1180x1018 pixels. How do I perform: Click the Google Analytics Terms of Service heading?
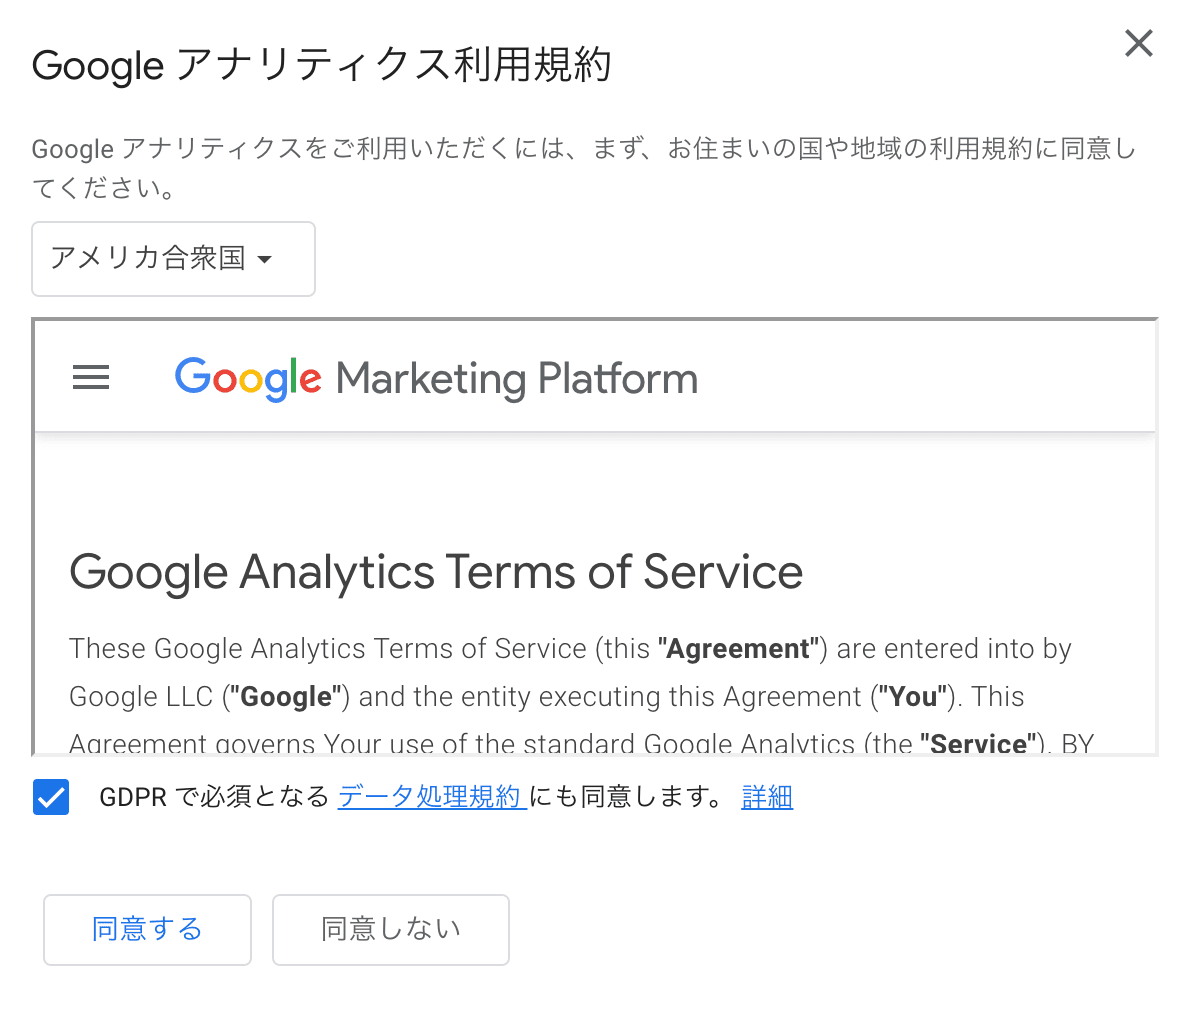coord(436,573)
